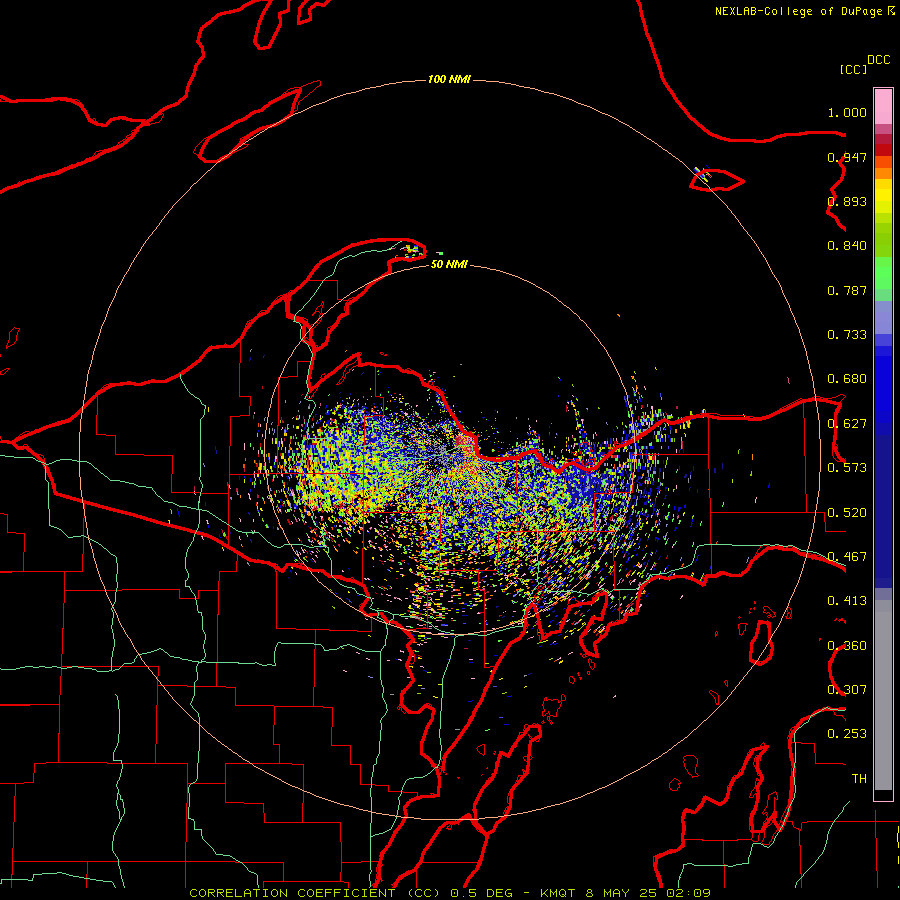Pick the pink segment of the color bar
The width and height of the screenshot is (900, 900).
tap(883, 107)
